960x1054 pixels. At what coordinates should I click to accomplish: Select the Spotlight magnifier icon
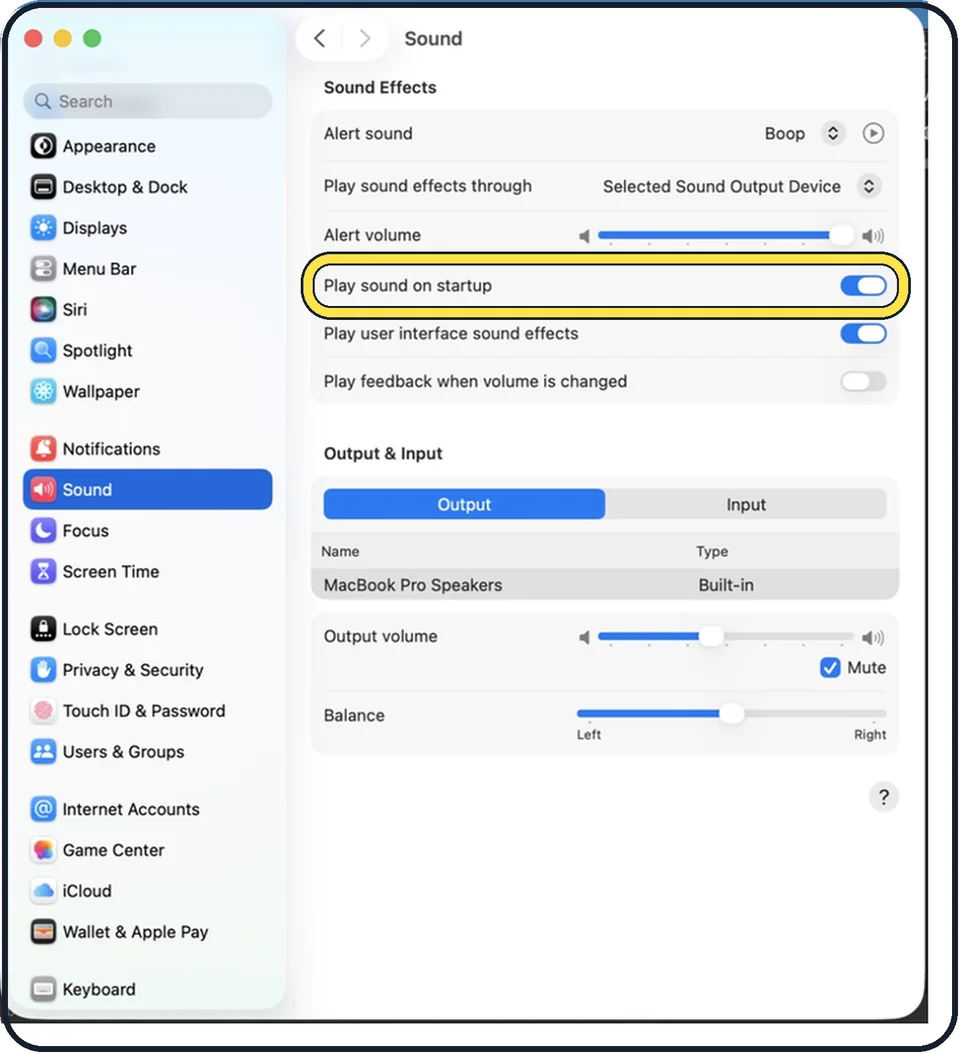43,350
